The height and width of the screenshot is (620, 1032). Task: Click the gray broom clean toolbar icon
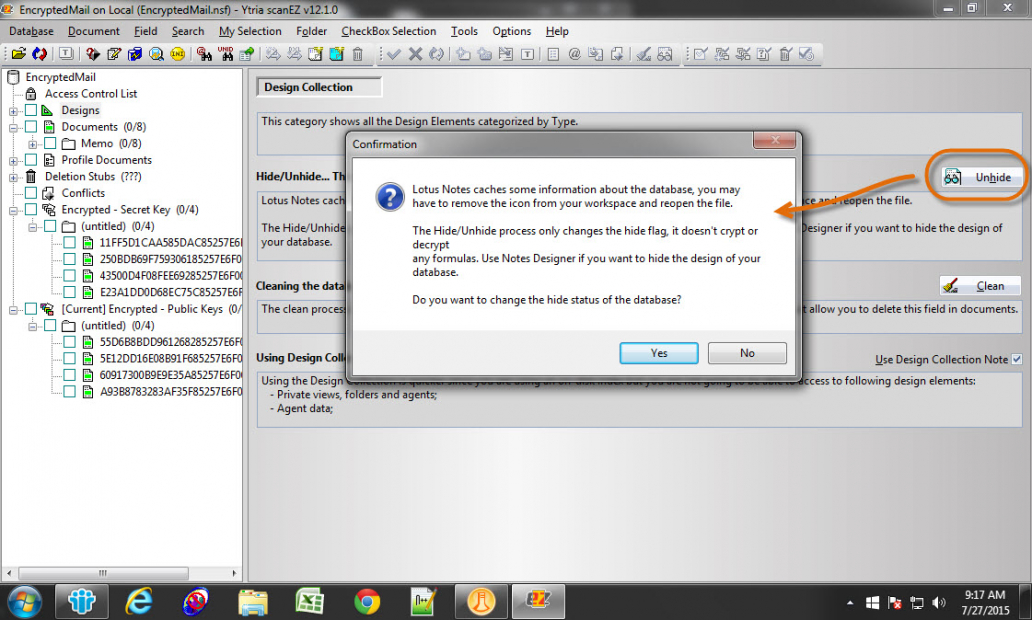click(x=644, y=54)
